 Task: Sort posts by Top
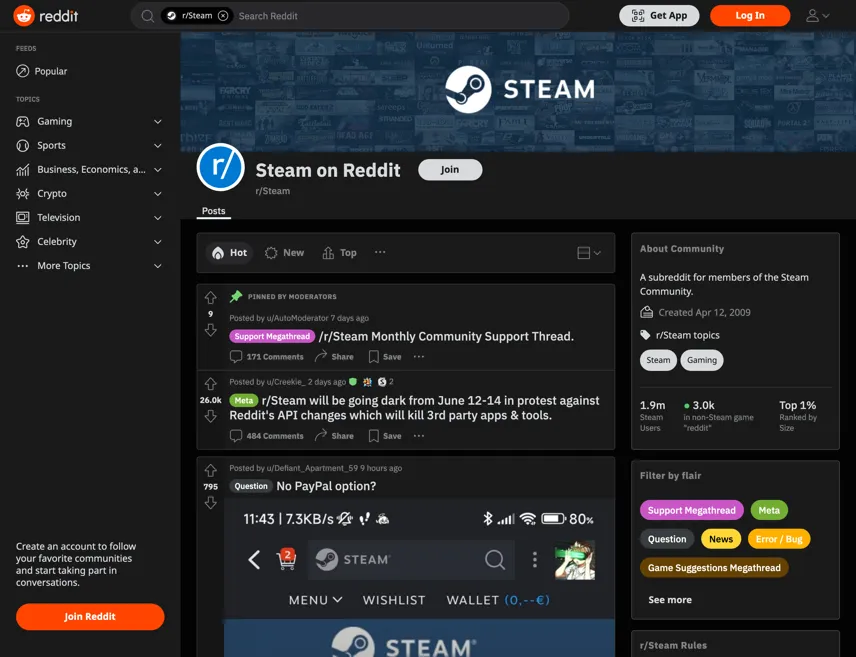click(x=340, y=252)
